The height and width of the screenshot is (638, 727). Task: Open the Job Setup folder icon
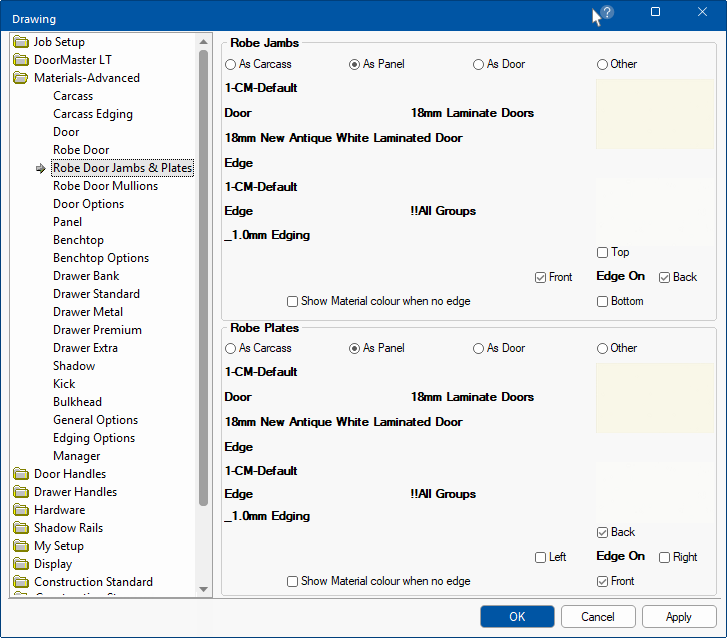coord(21,42)
